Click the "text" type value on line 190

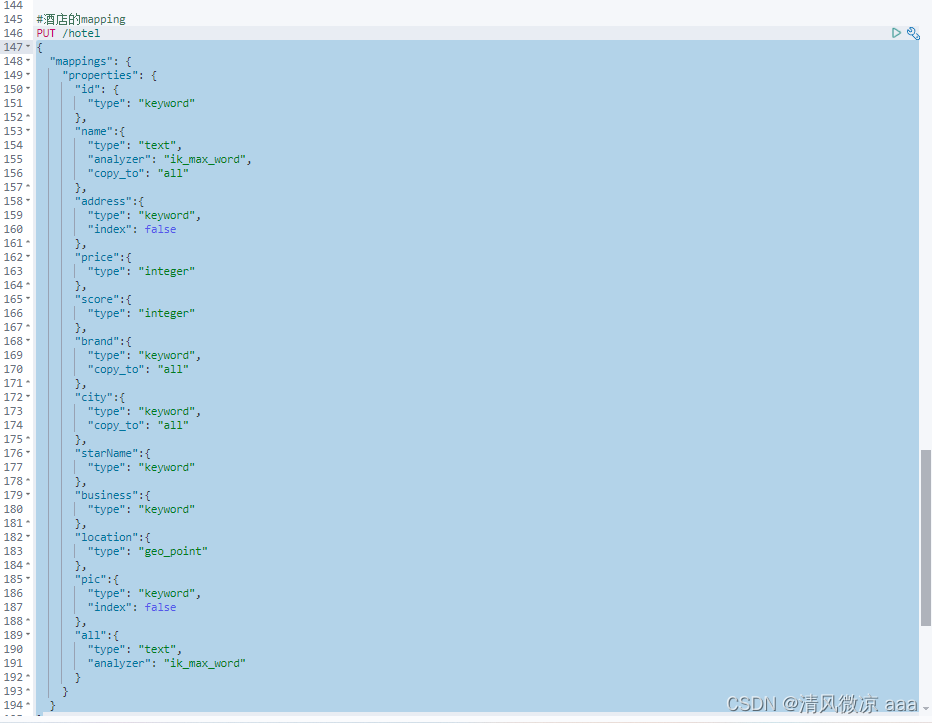pos(158,649)
